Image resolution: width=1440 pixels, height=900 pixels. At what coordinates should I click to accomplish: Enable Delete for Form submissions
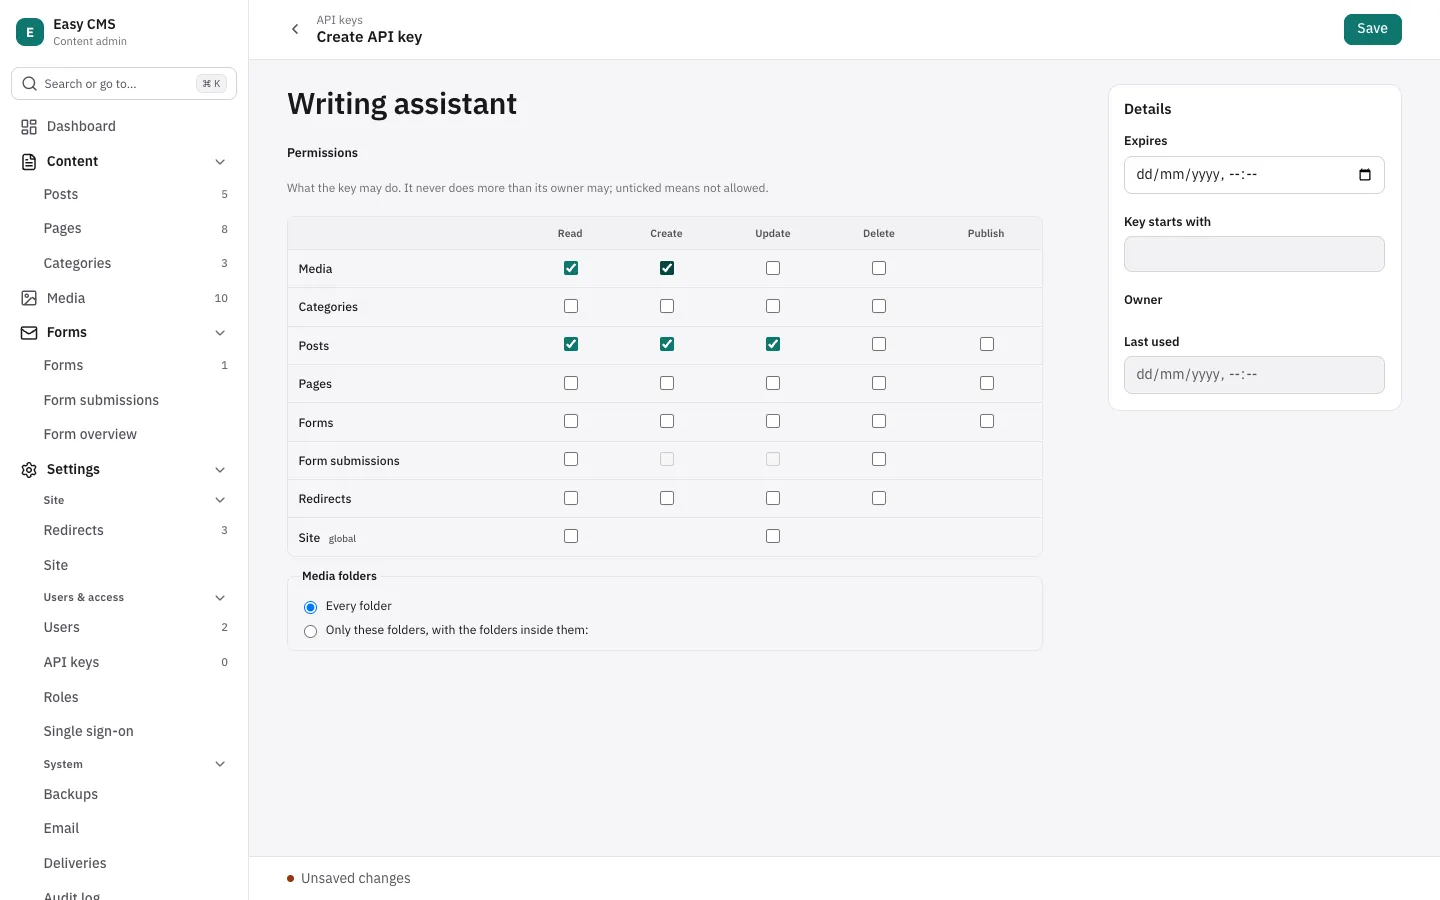(879, 459)
